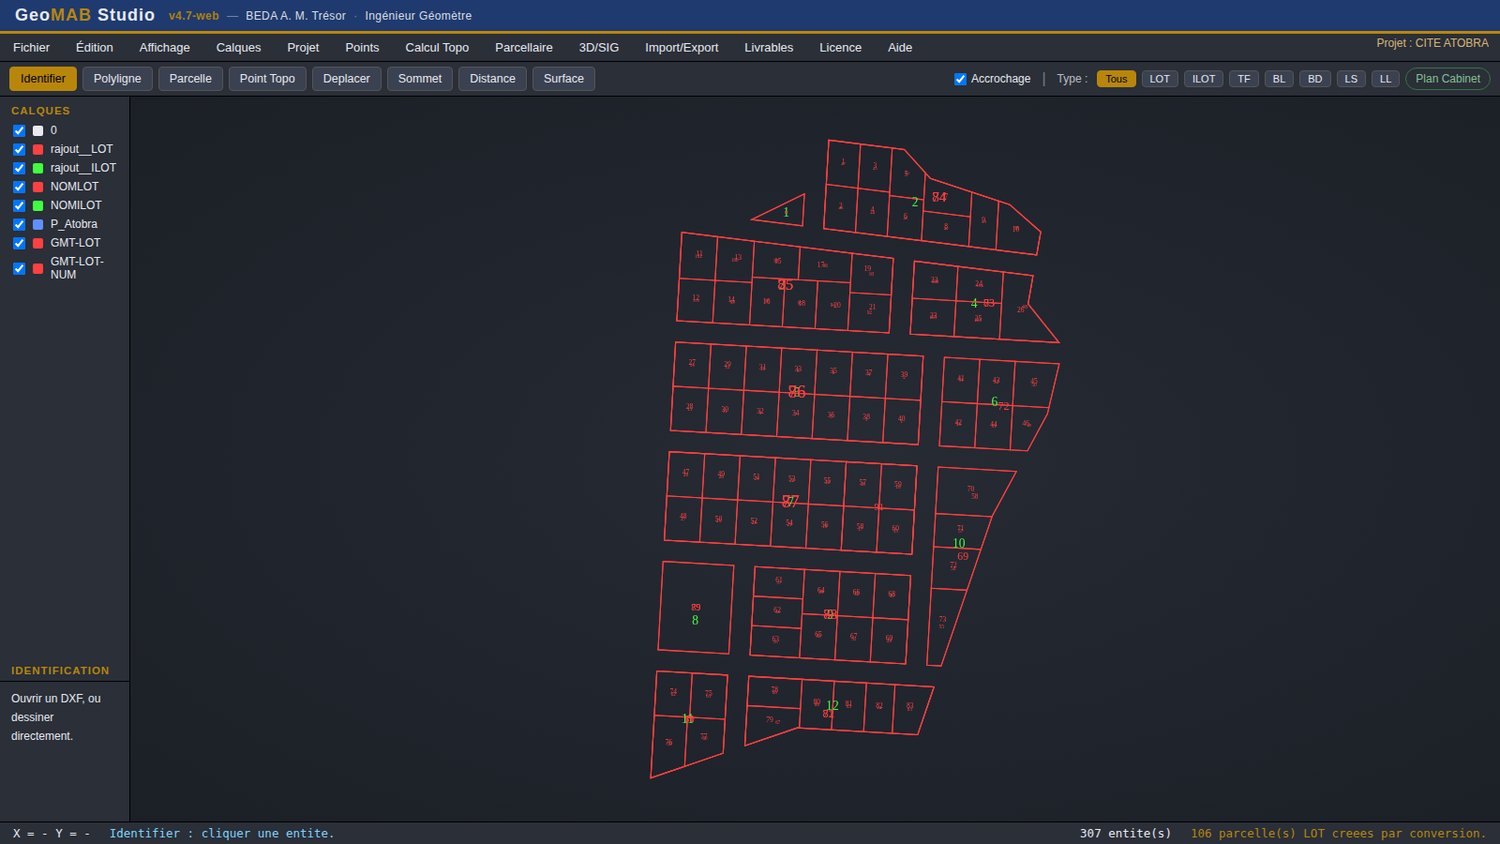Open the Aide menu
Screen dimensions: 1500x844
[899, 47]
